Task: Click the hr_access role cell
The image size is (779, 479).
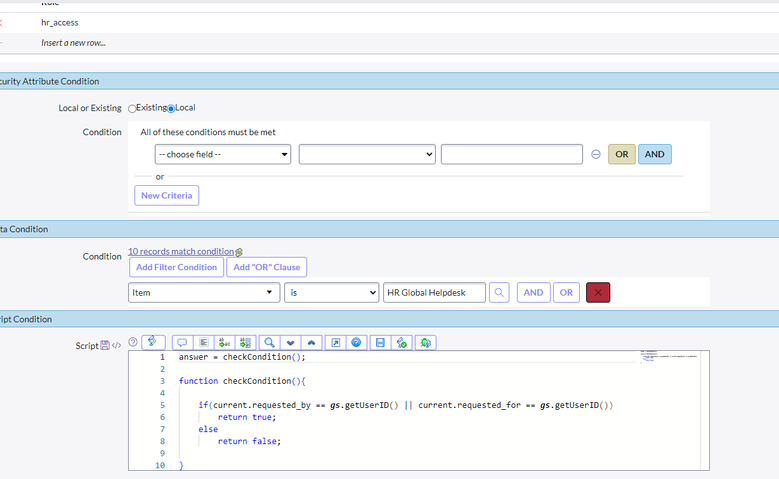Action: pos(60,22)
